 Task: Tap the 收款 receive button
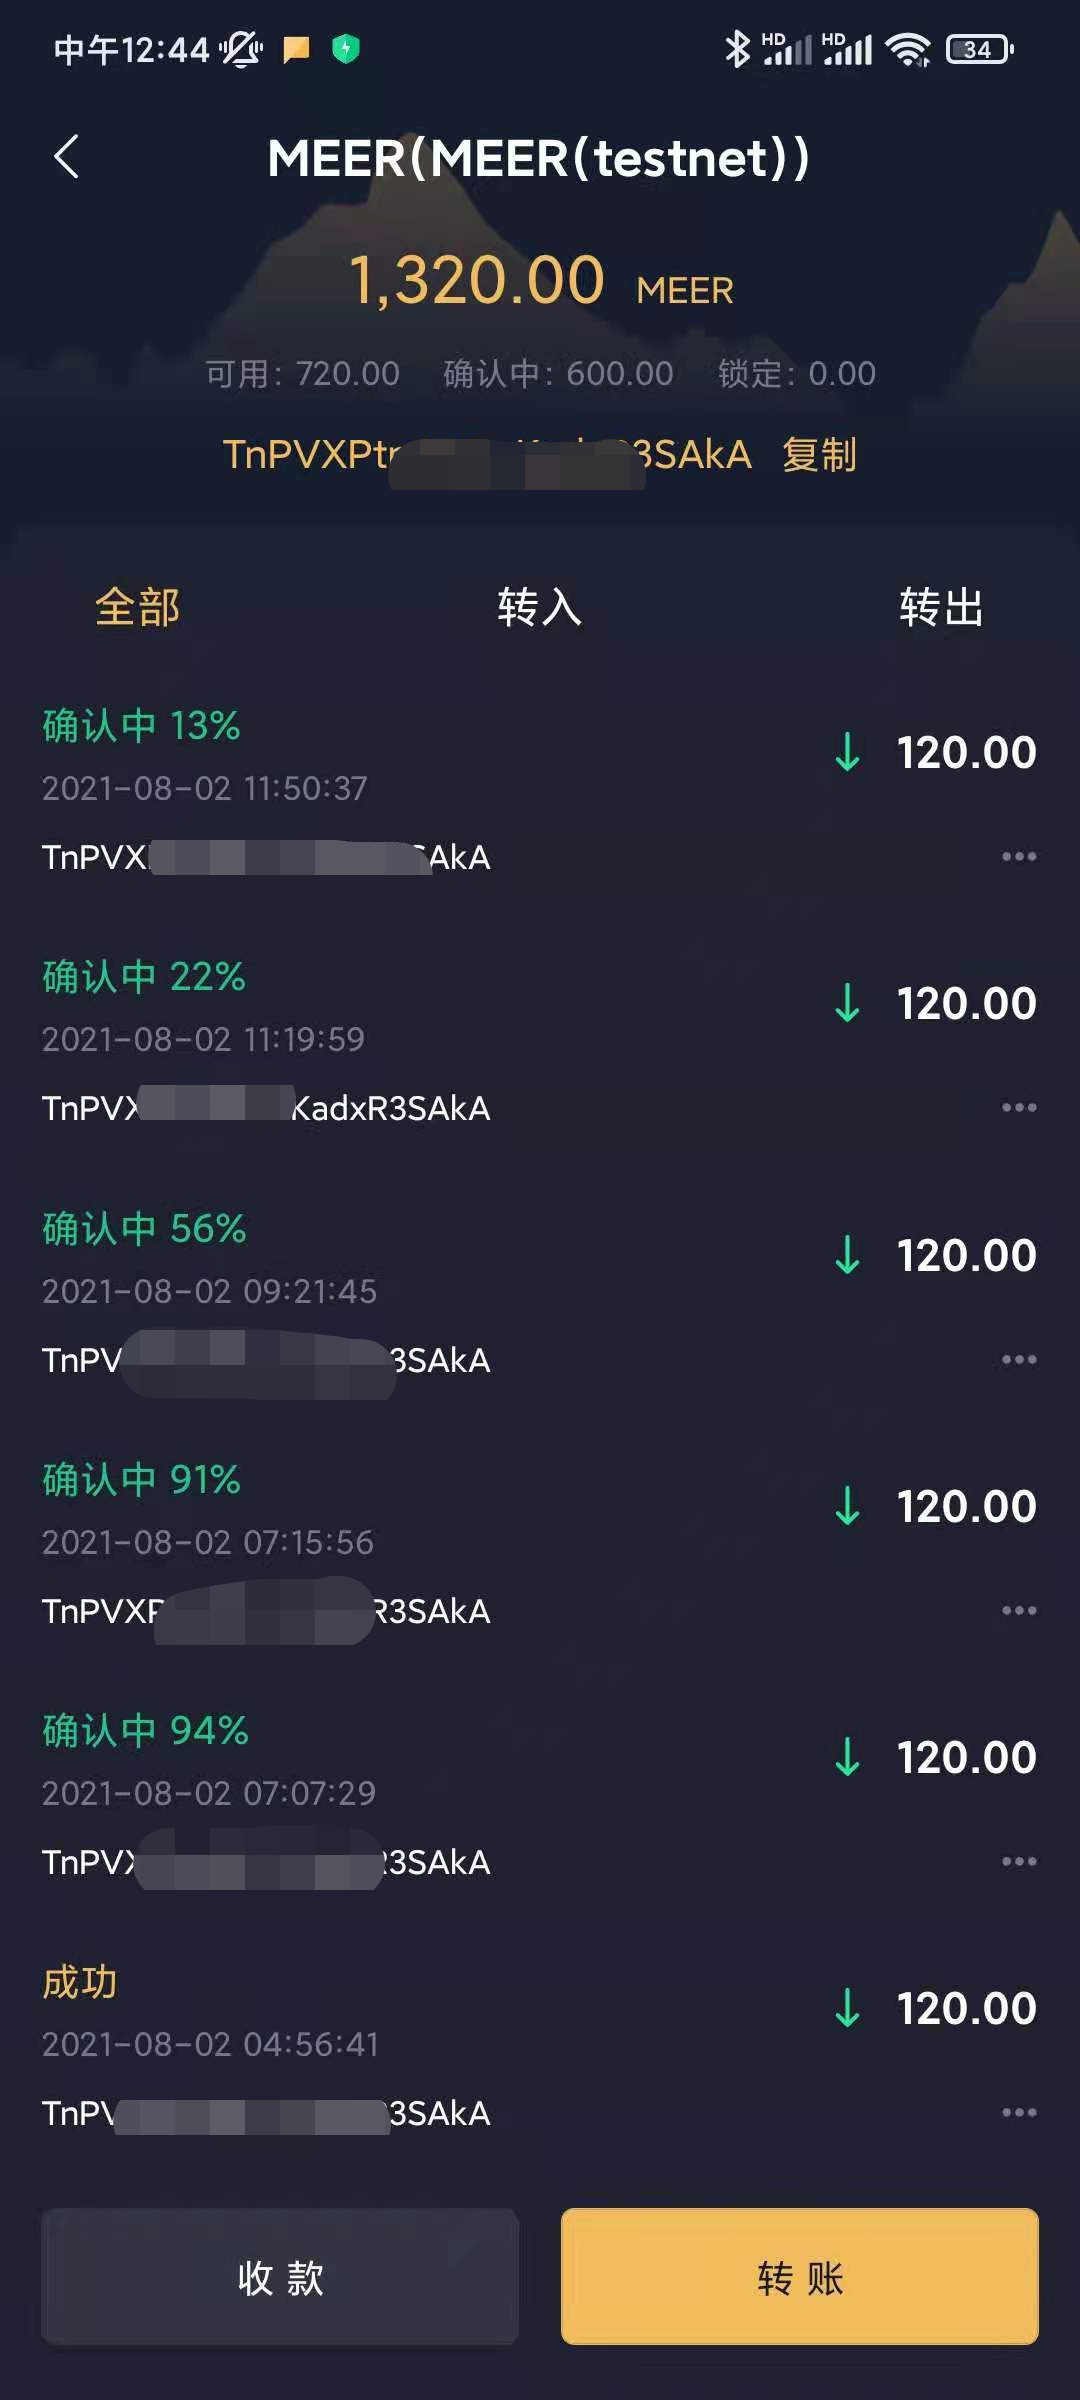[x=280, y=2277]
